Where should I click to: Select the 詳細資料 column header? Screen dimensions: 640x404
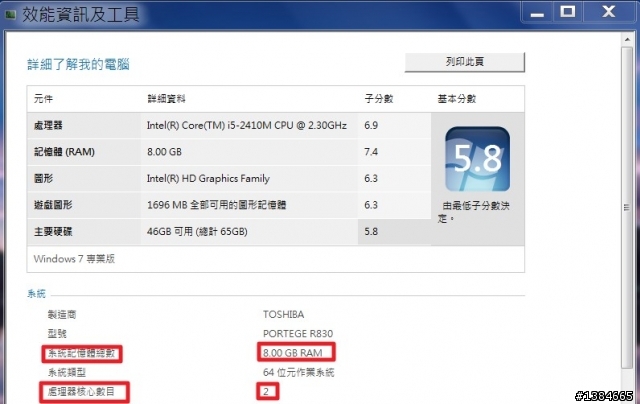166,99
